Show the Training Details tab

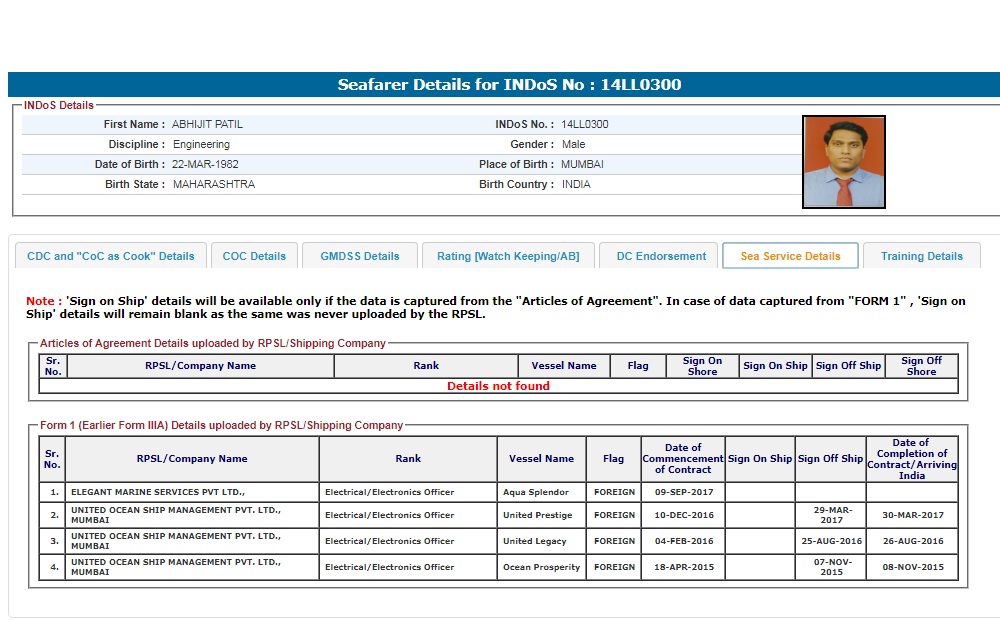tap(921, 256)
